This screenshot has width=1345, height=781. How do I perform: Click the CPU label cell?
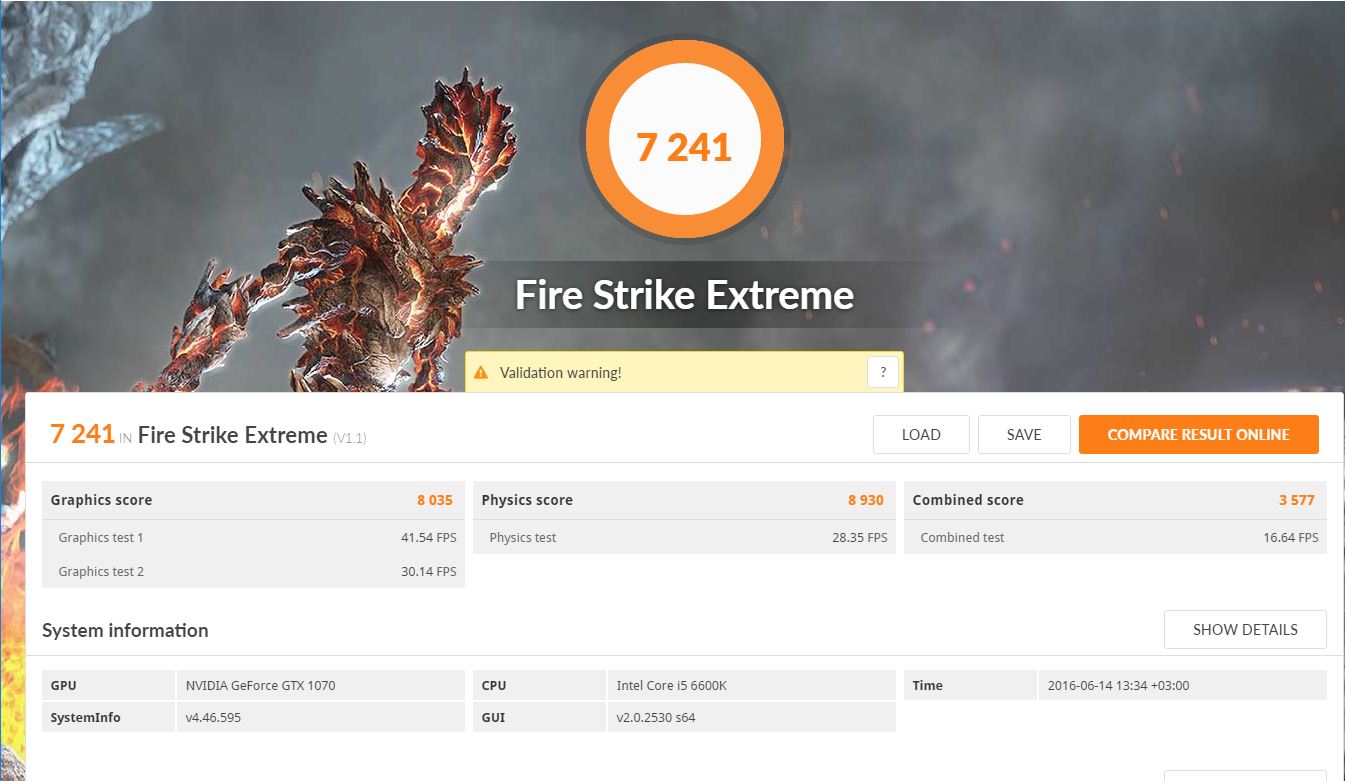(x=540, y=685)
